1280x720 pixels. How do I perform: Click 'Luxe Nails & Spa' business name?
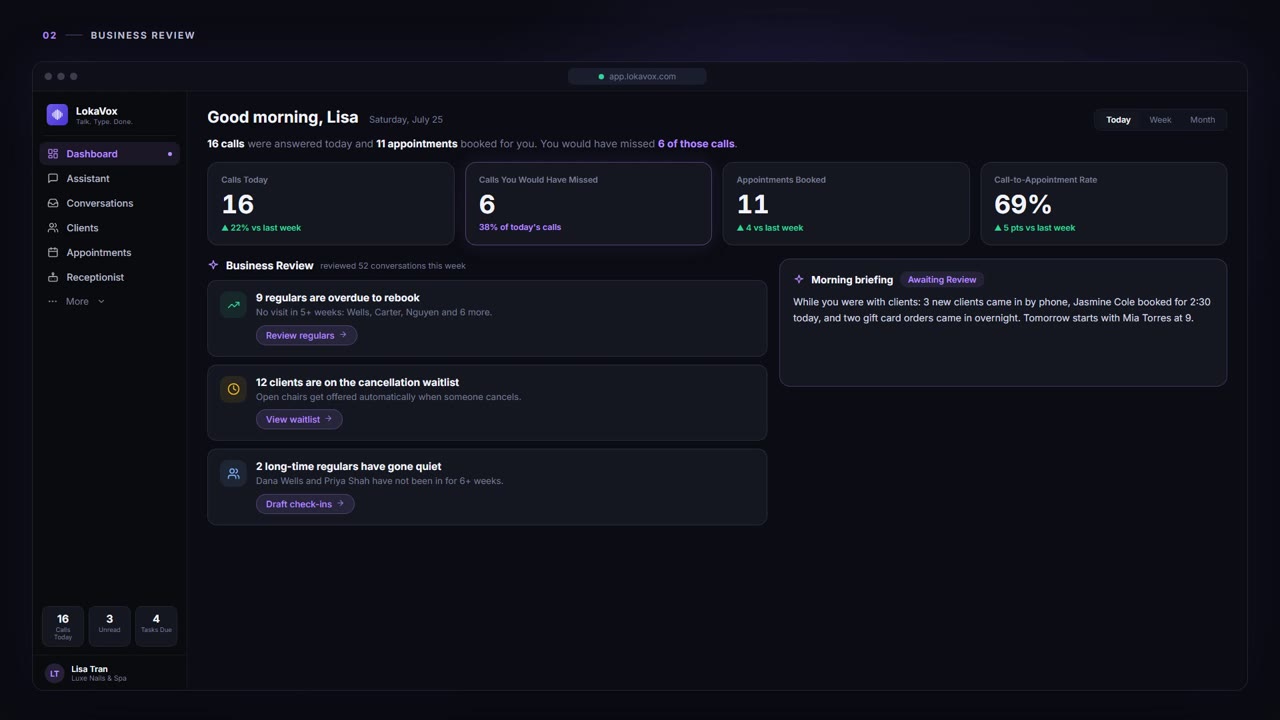point(99,679)
